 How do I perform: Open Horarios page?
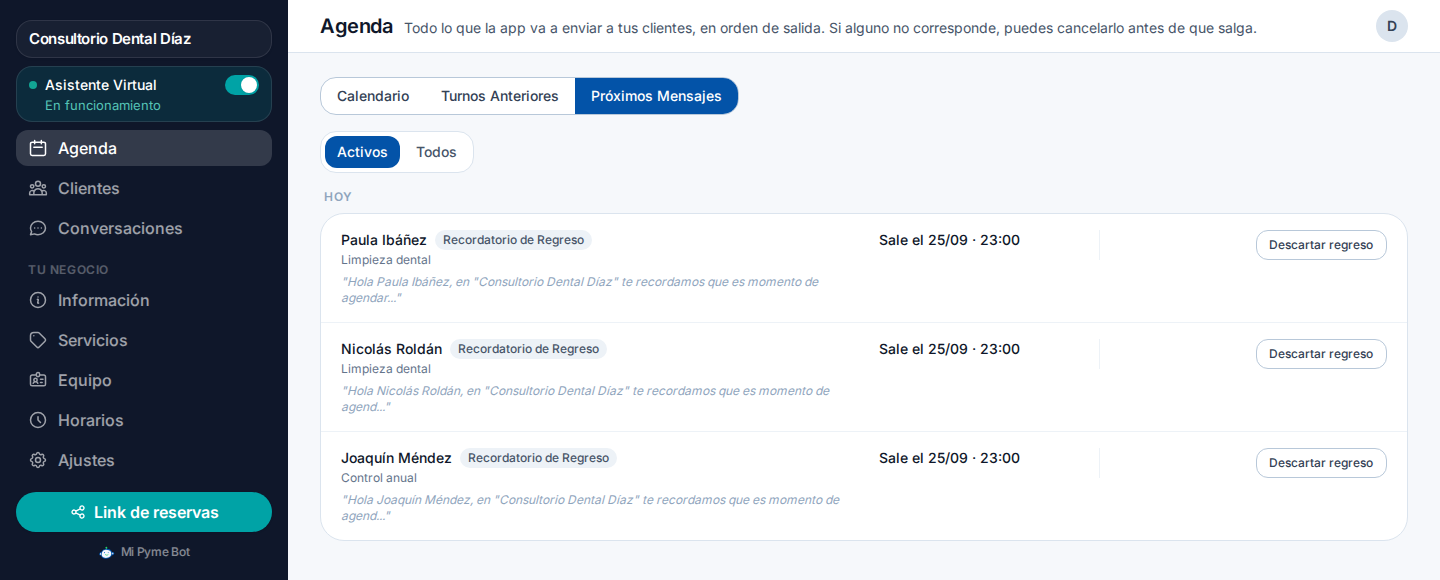[144, 420]
